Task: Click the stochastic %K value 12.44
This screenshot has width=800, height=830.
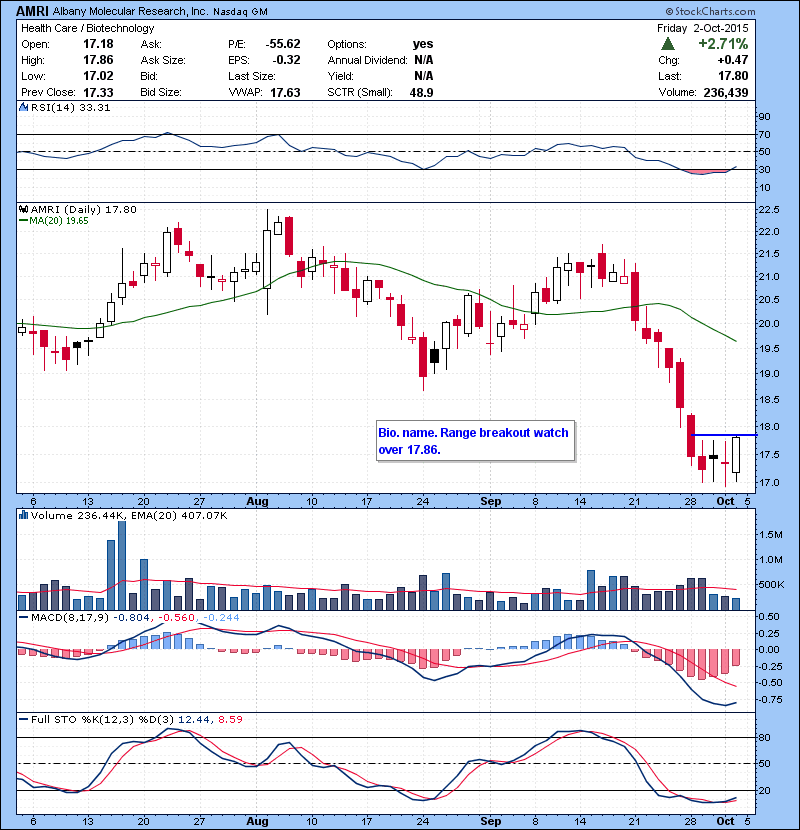Action: (x=194, y=719)
